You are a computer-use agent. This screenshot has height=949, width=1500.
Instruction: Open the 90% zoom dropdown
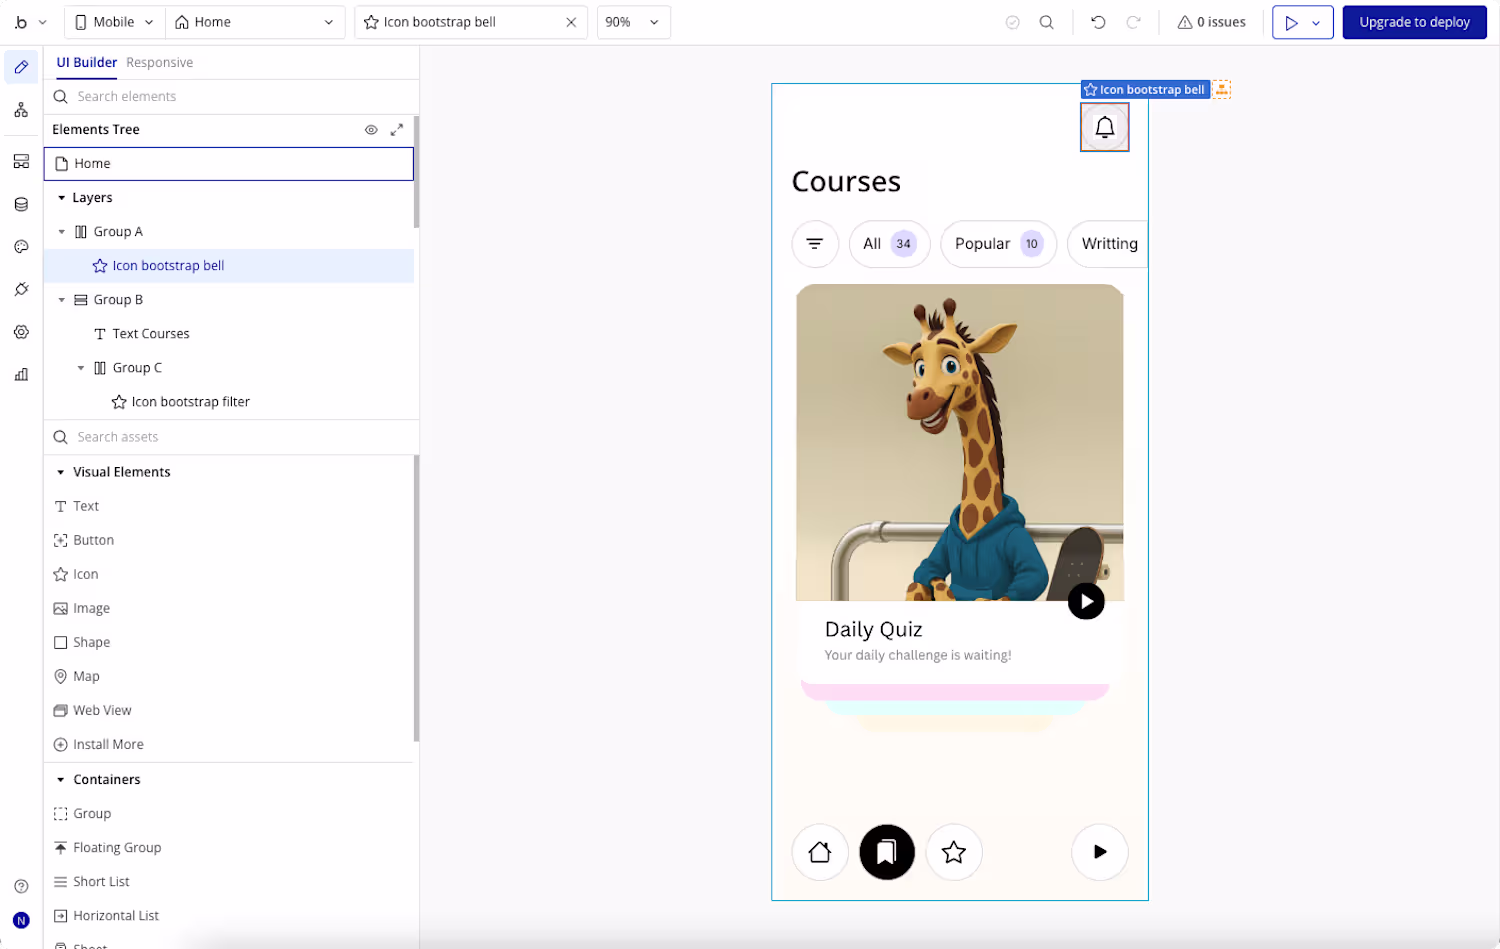(634, 22)
